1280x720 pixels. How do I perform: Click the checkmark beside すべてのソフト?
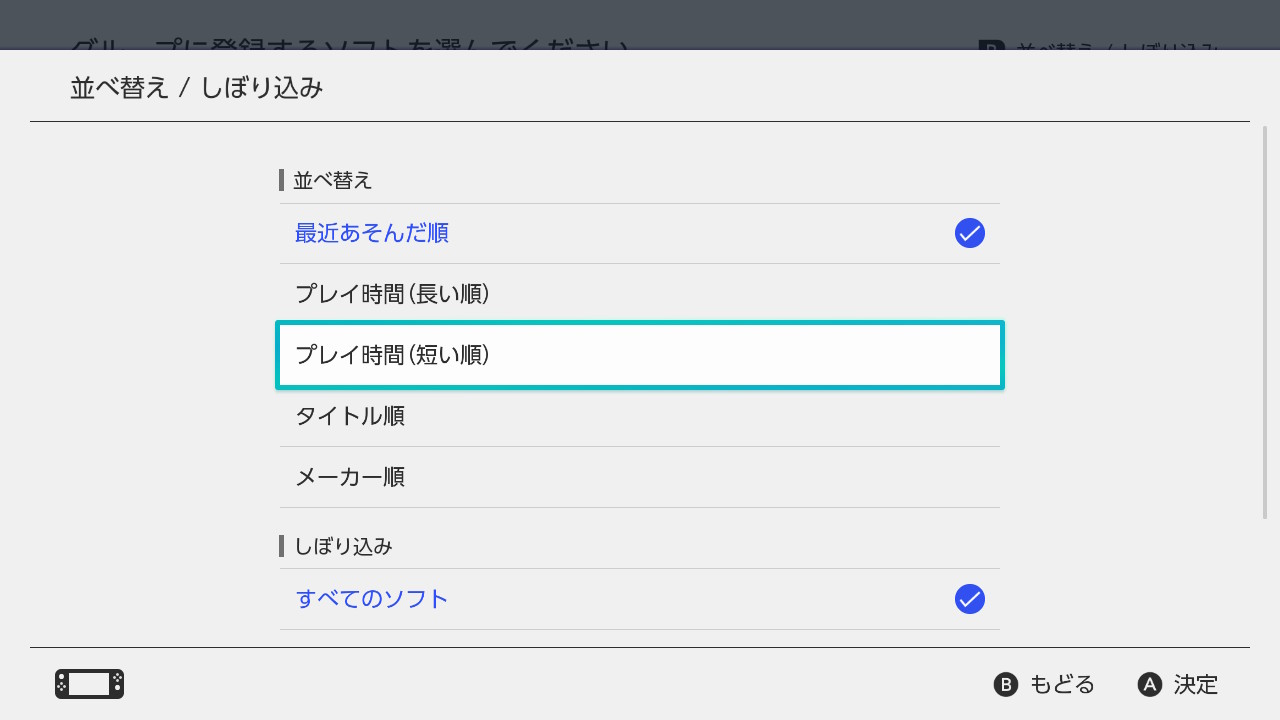point(970,599)
